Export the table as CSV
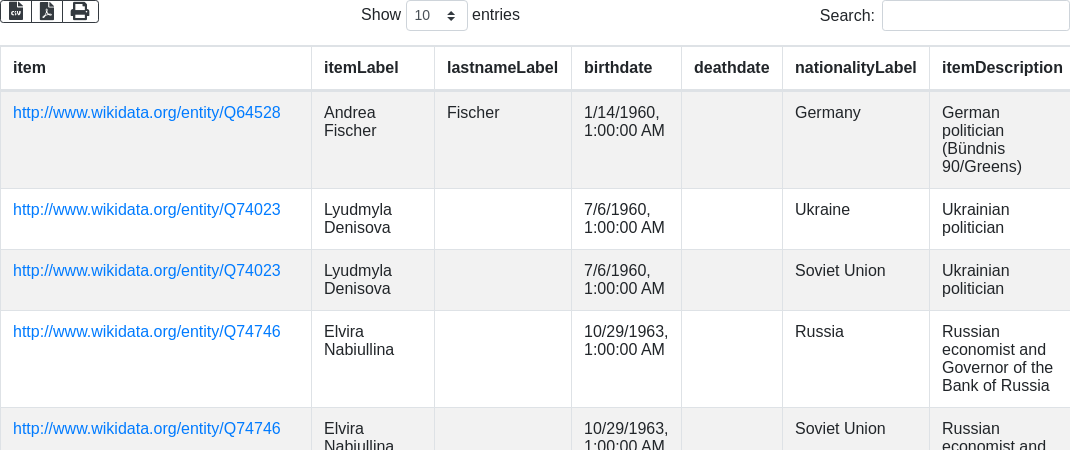 tap(16, 11)
